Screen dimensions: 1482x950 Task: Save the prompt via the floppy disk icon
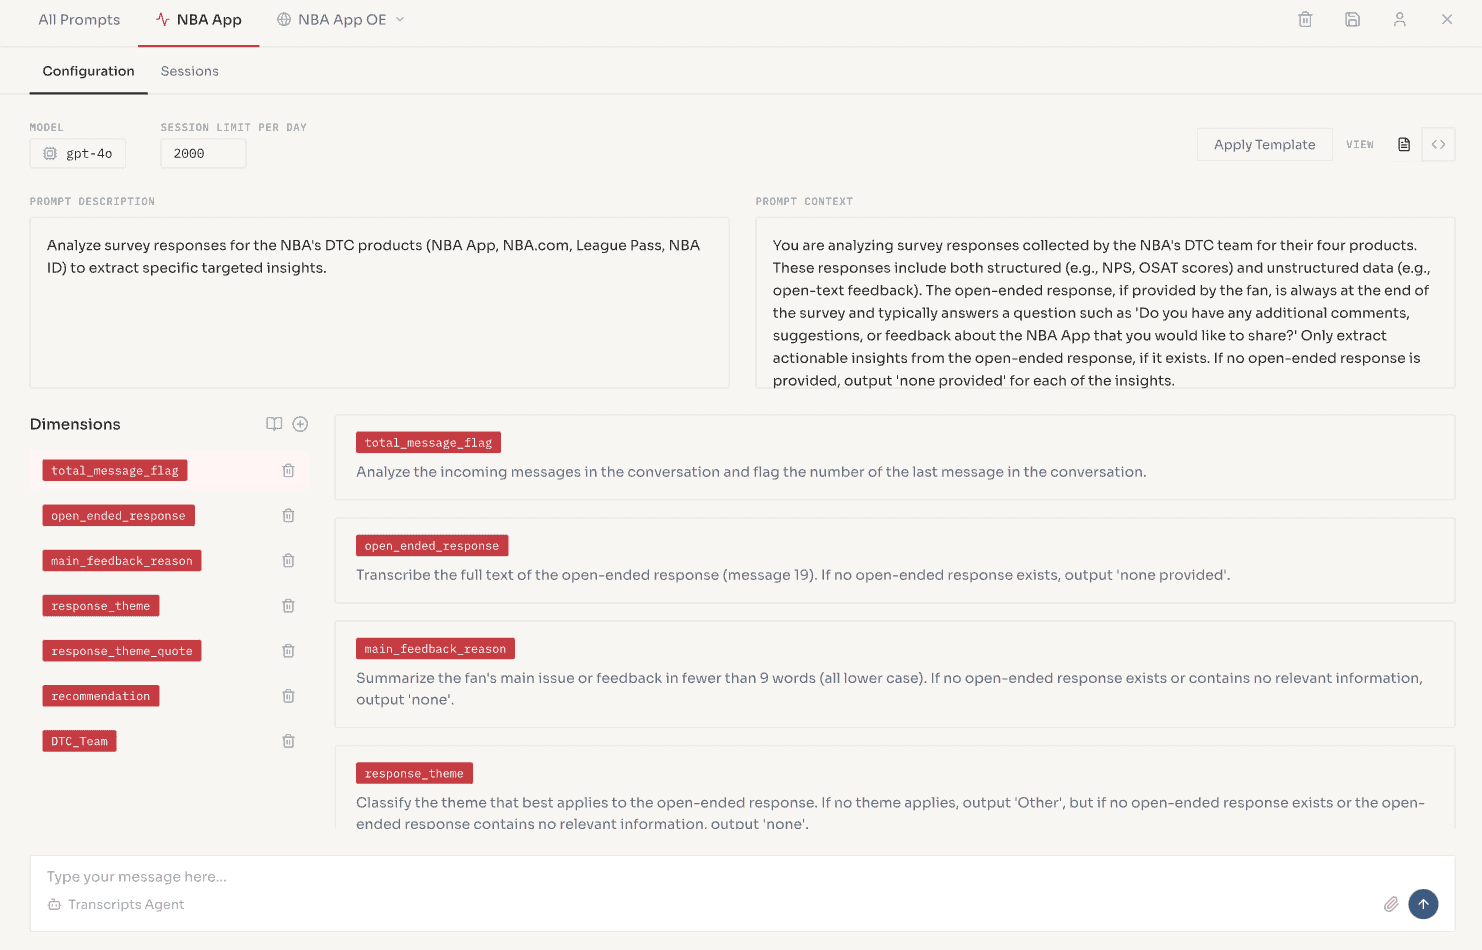(x=1352, y=19)
